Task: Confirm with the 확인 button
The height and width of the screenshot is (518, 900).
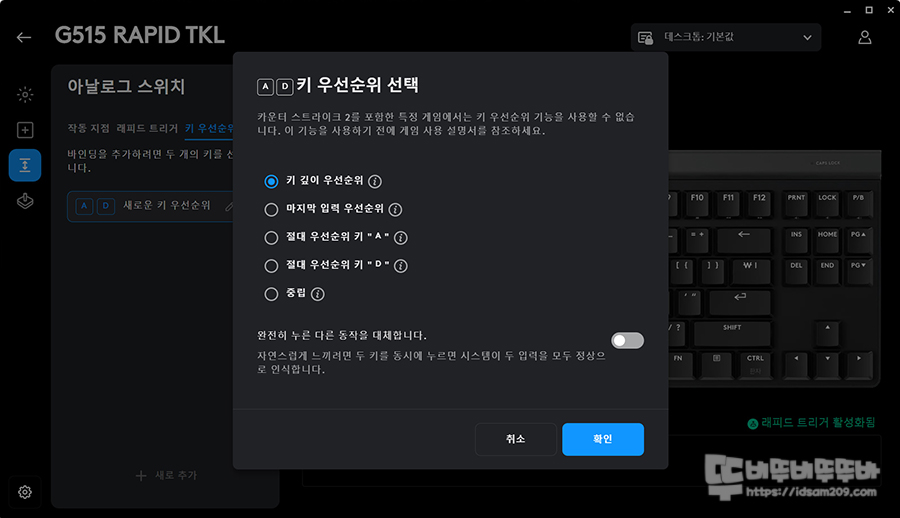Action: coord(603,439)
